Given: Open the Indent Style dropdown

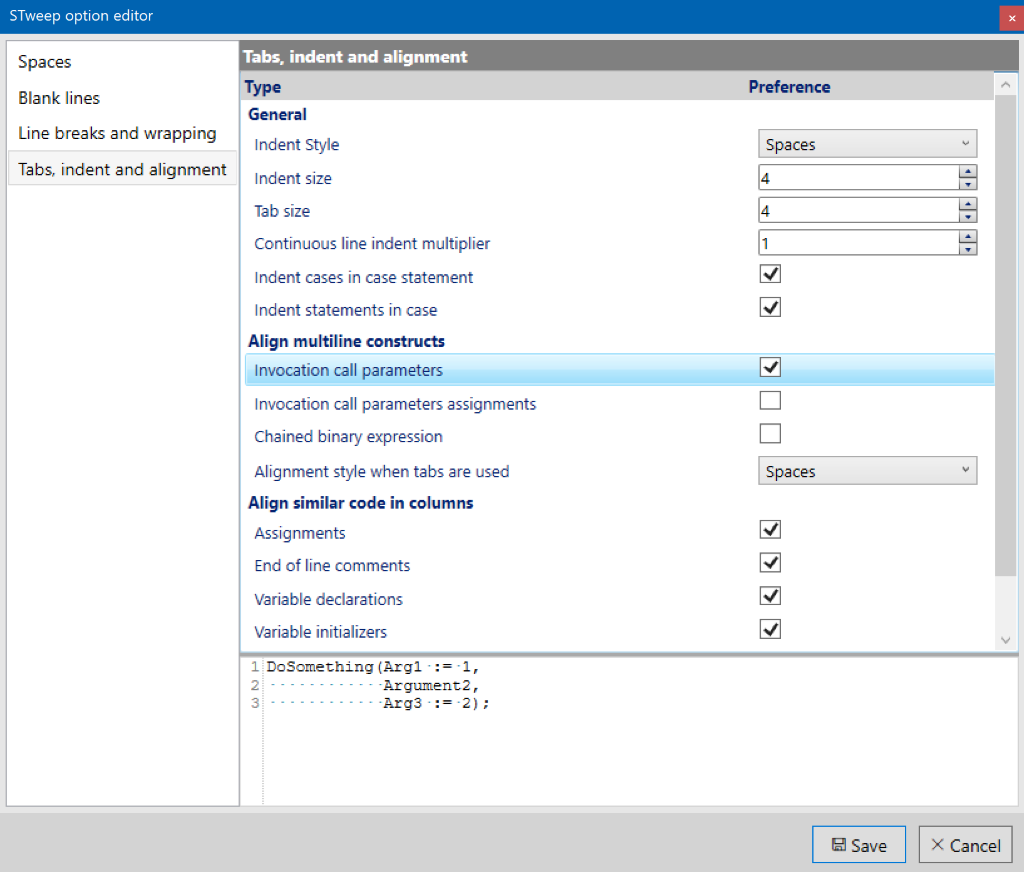Looking at the screenshot, I should [867, 144].
